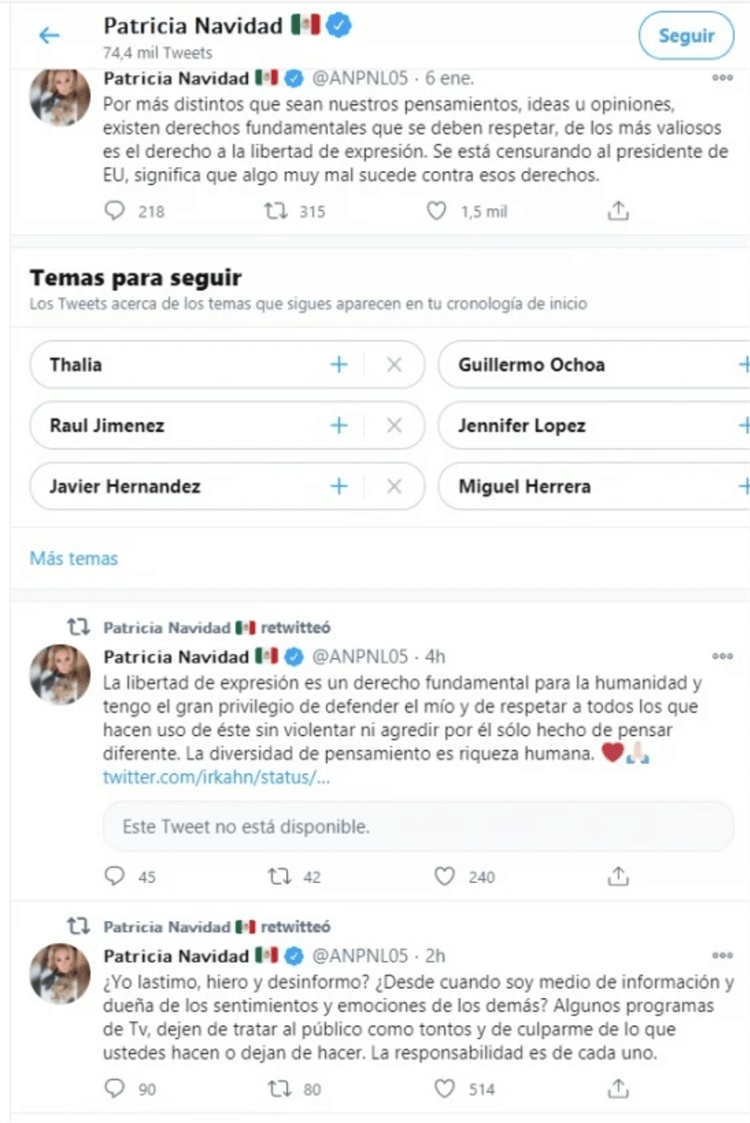
Task: Open more options on the 2h tweet
Action: click(x=722, y=955)
